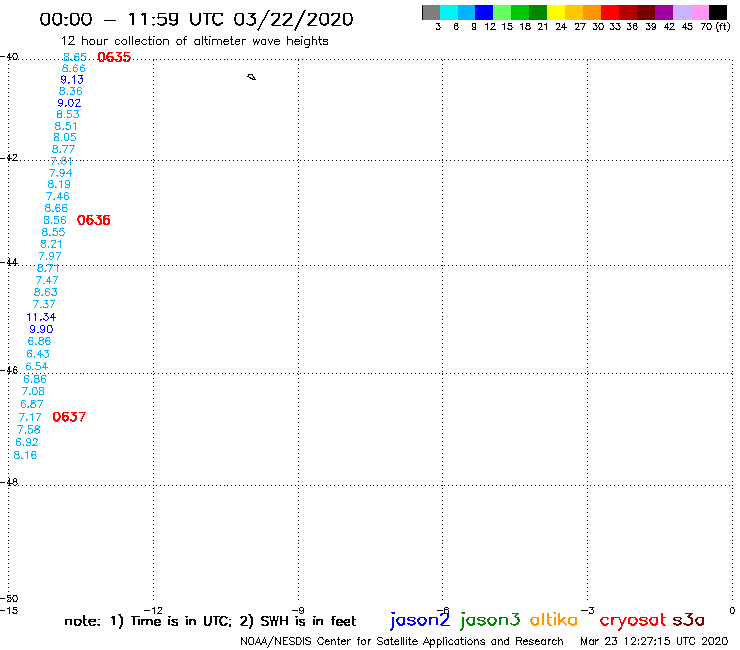This screenshot has height=650, width=740.
Task: Click the date range title 00:00 – 11:59 UTC
Action: [x=196, y=19]
